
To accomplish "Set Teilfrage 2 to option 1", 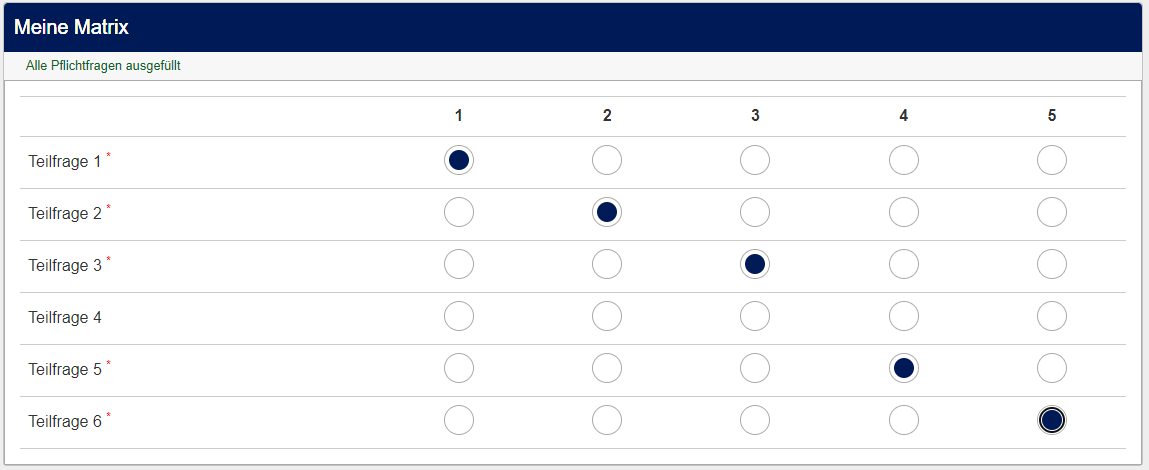I will [x=459, y=212].
